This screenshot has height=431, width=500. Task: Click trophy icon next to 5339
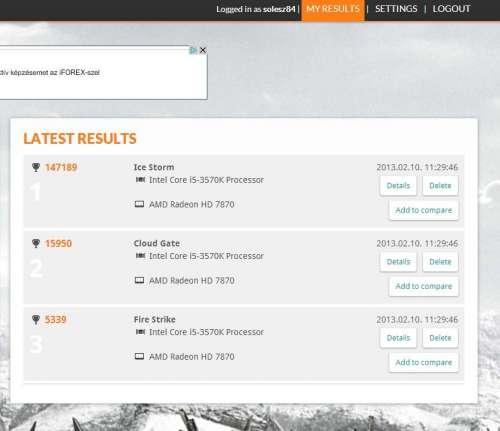36,319
